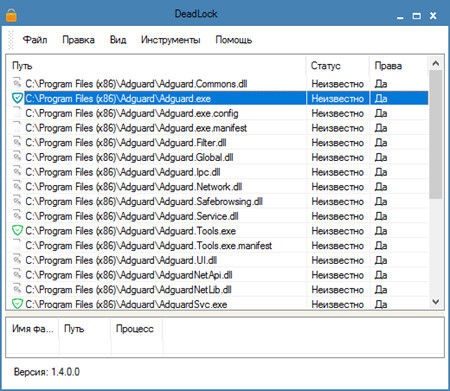Click the Да rights cell of AdguardNetLib.dll
This screenshot has width=450, height=391.
(381, 290)
